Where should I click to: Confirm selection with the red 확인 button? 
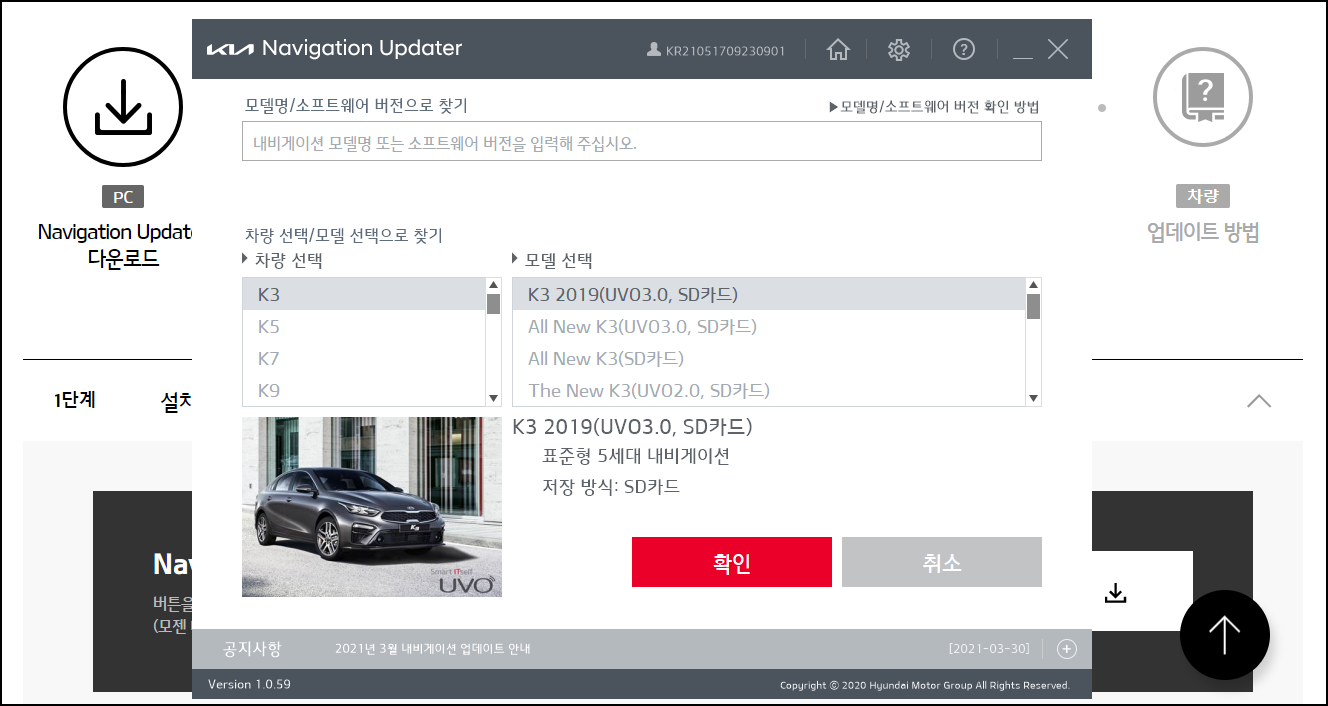(x=732, y=562)
